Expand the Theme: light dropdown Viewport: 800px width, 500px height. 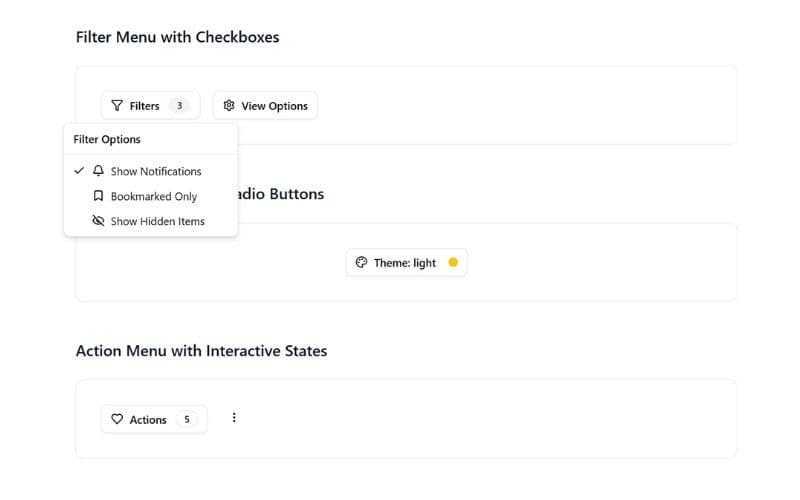pyautogui.click(x=405, y=263)
